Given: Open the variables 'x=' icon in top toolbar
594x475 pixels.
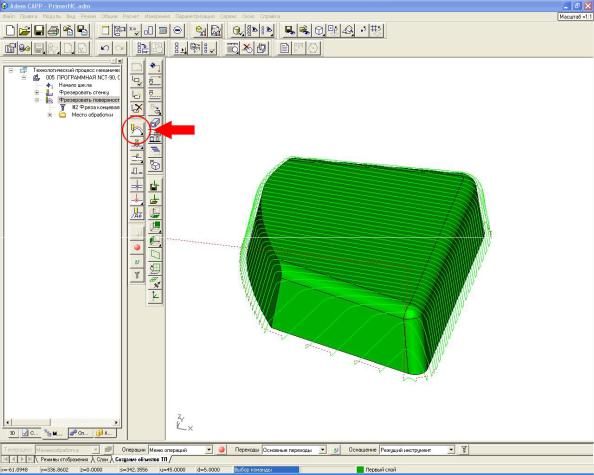Looking at the screenshot, I should (134, 30).
